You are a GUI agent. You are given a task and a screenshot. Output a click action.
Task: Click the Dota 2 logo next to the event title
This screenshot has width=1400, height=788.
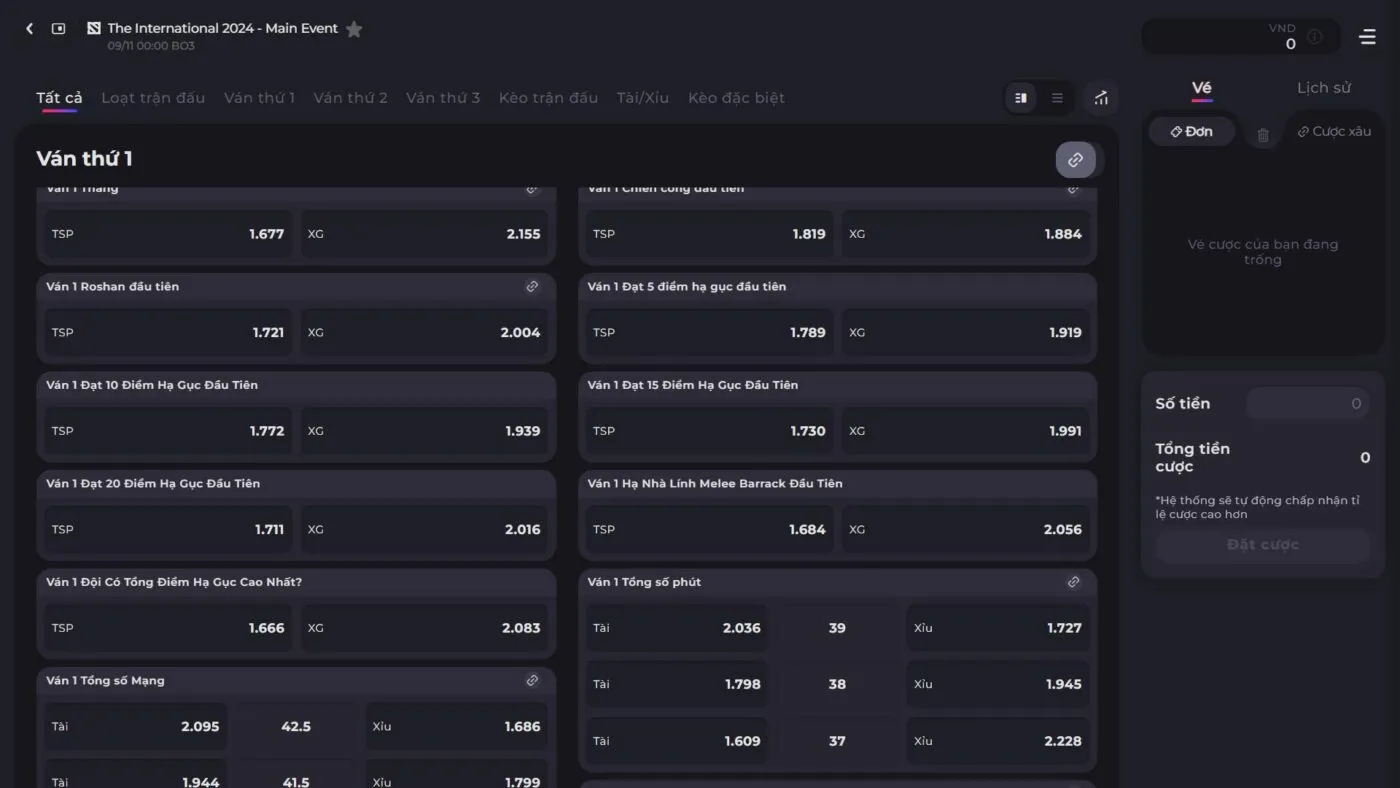click(94, 28)
